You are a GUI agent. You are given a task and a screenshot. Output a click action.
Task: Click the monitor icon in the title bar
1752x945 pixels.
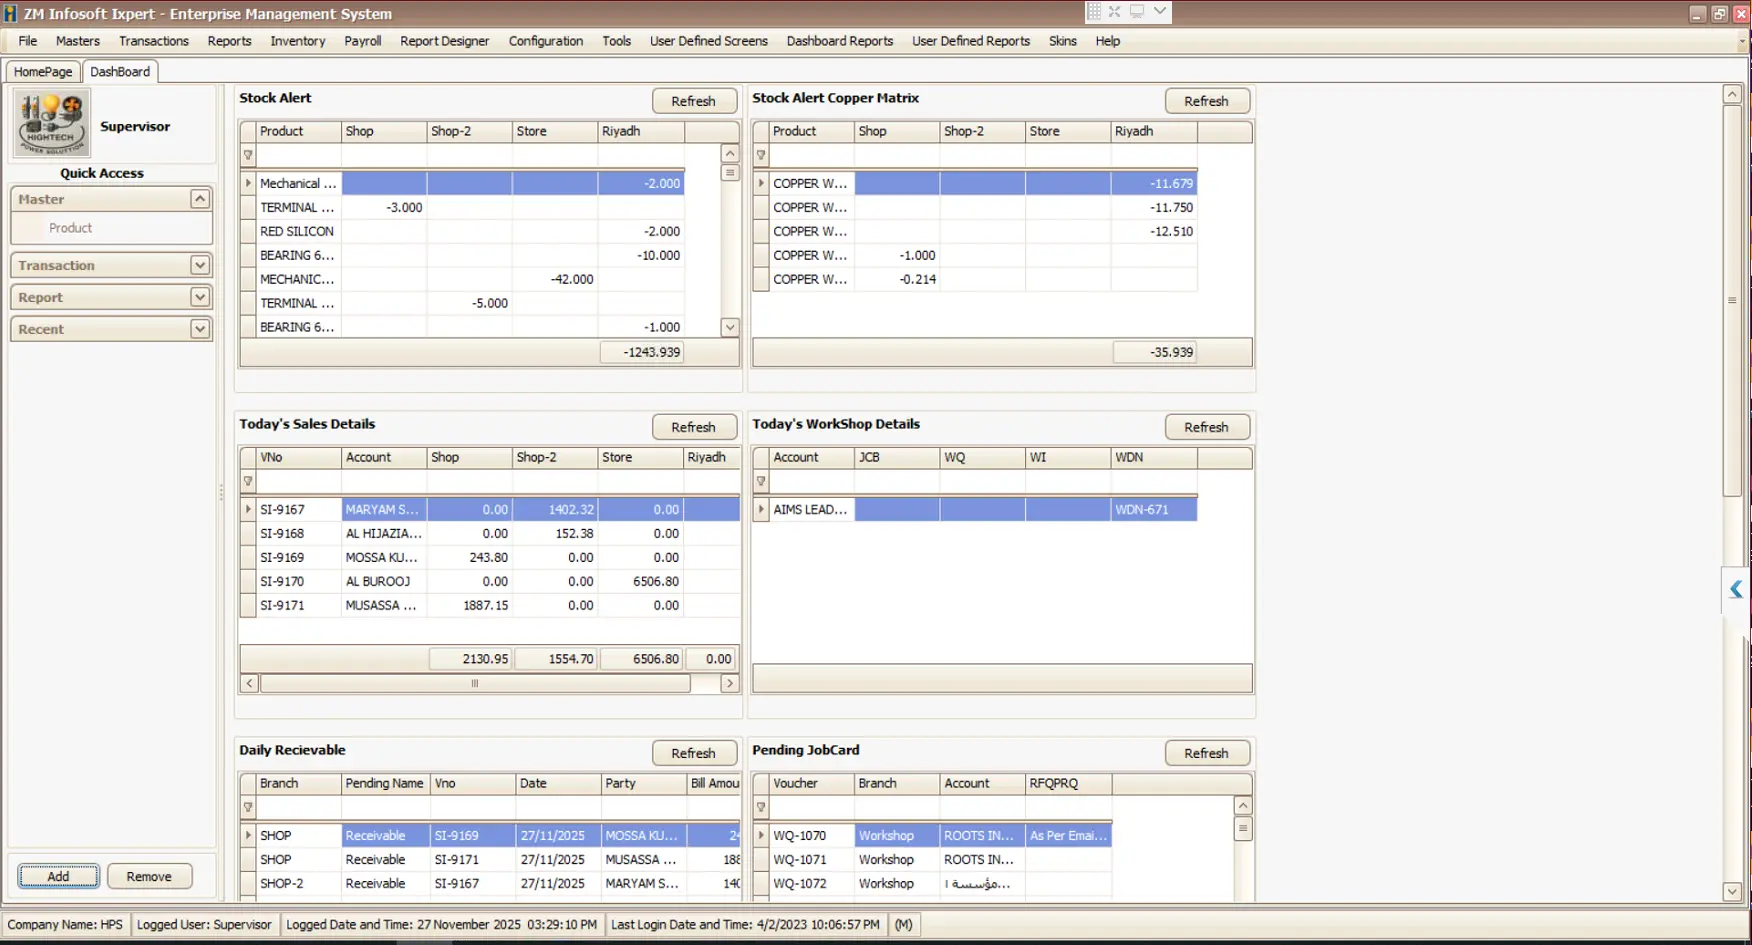click(1135, 11)
